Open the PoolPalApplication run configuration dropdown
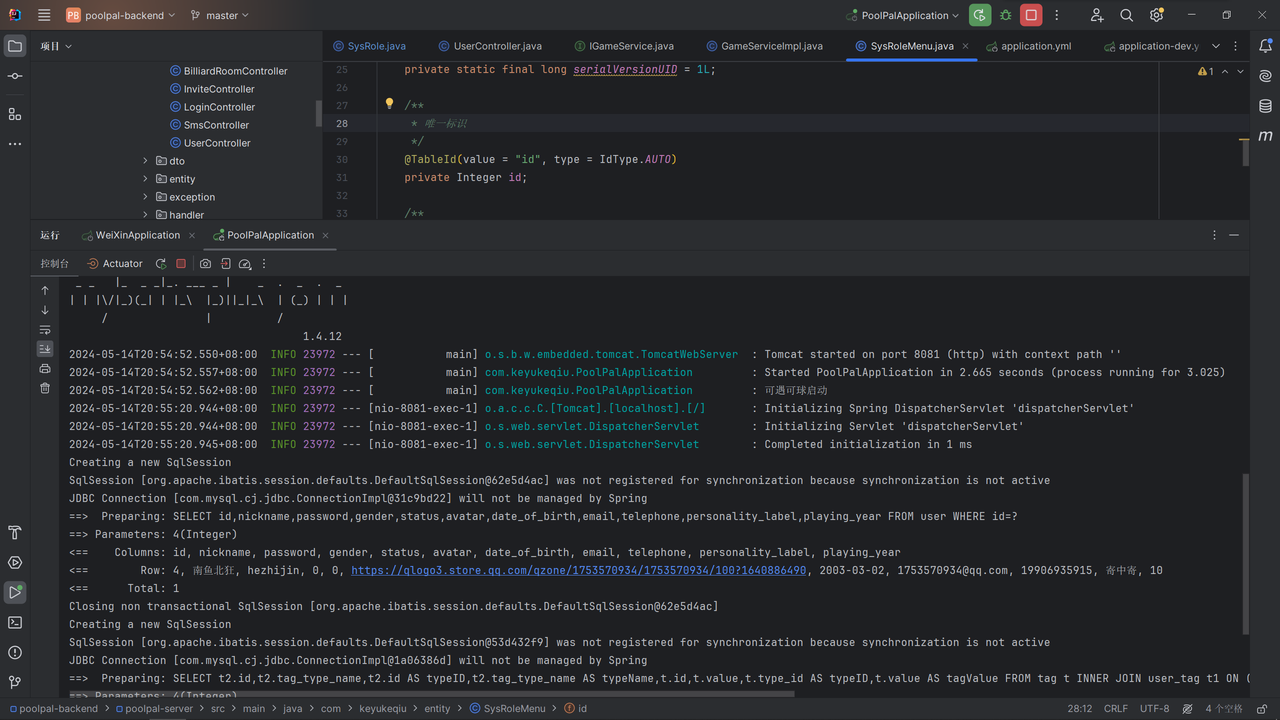The image size is (1280, 720). [904, 15]
